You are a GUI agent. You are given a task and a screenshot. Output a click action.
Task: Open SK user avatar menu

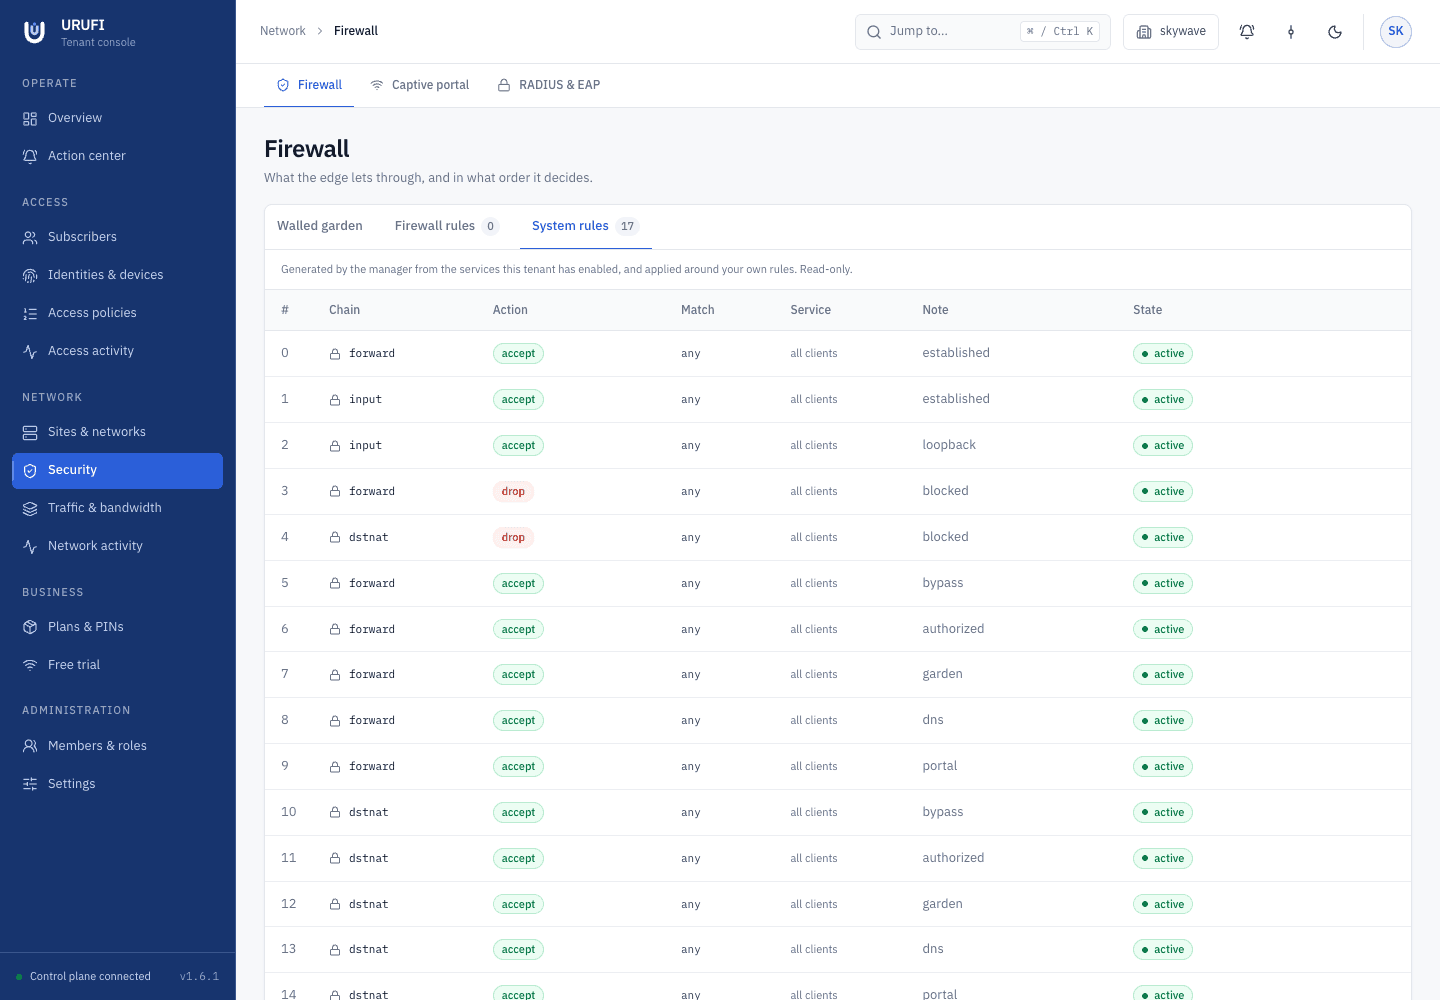point(1396,32)
